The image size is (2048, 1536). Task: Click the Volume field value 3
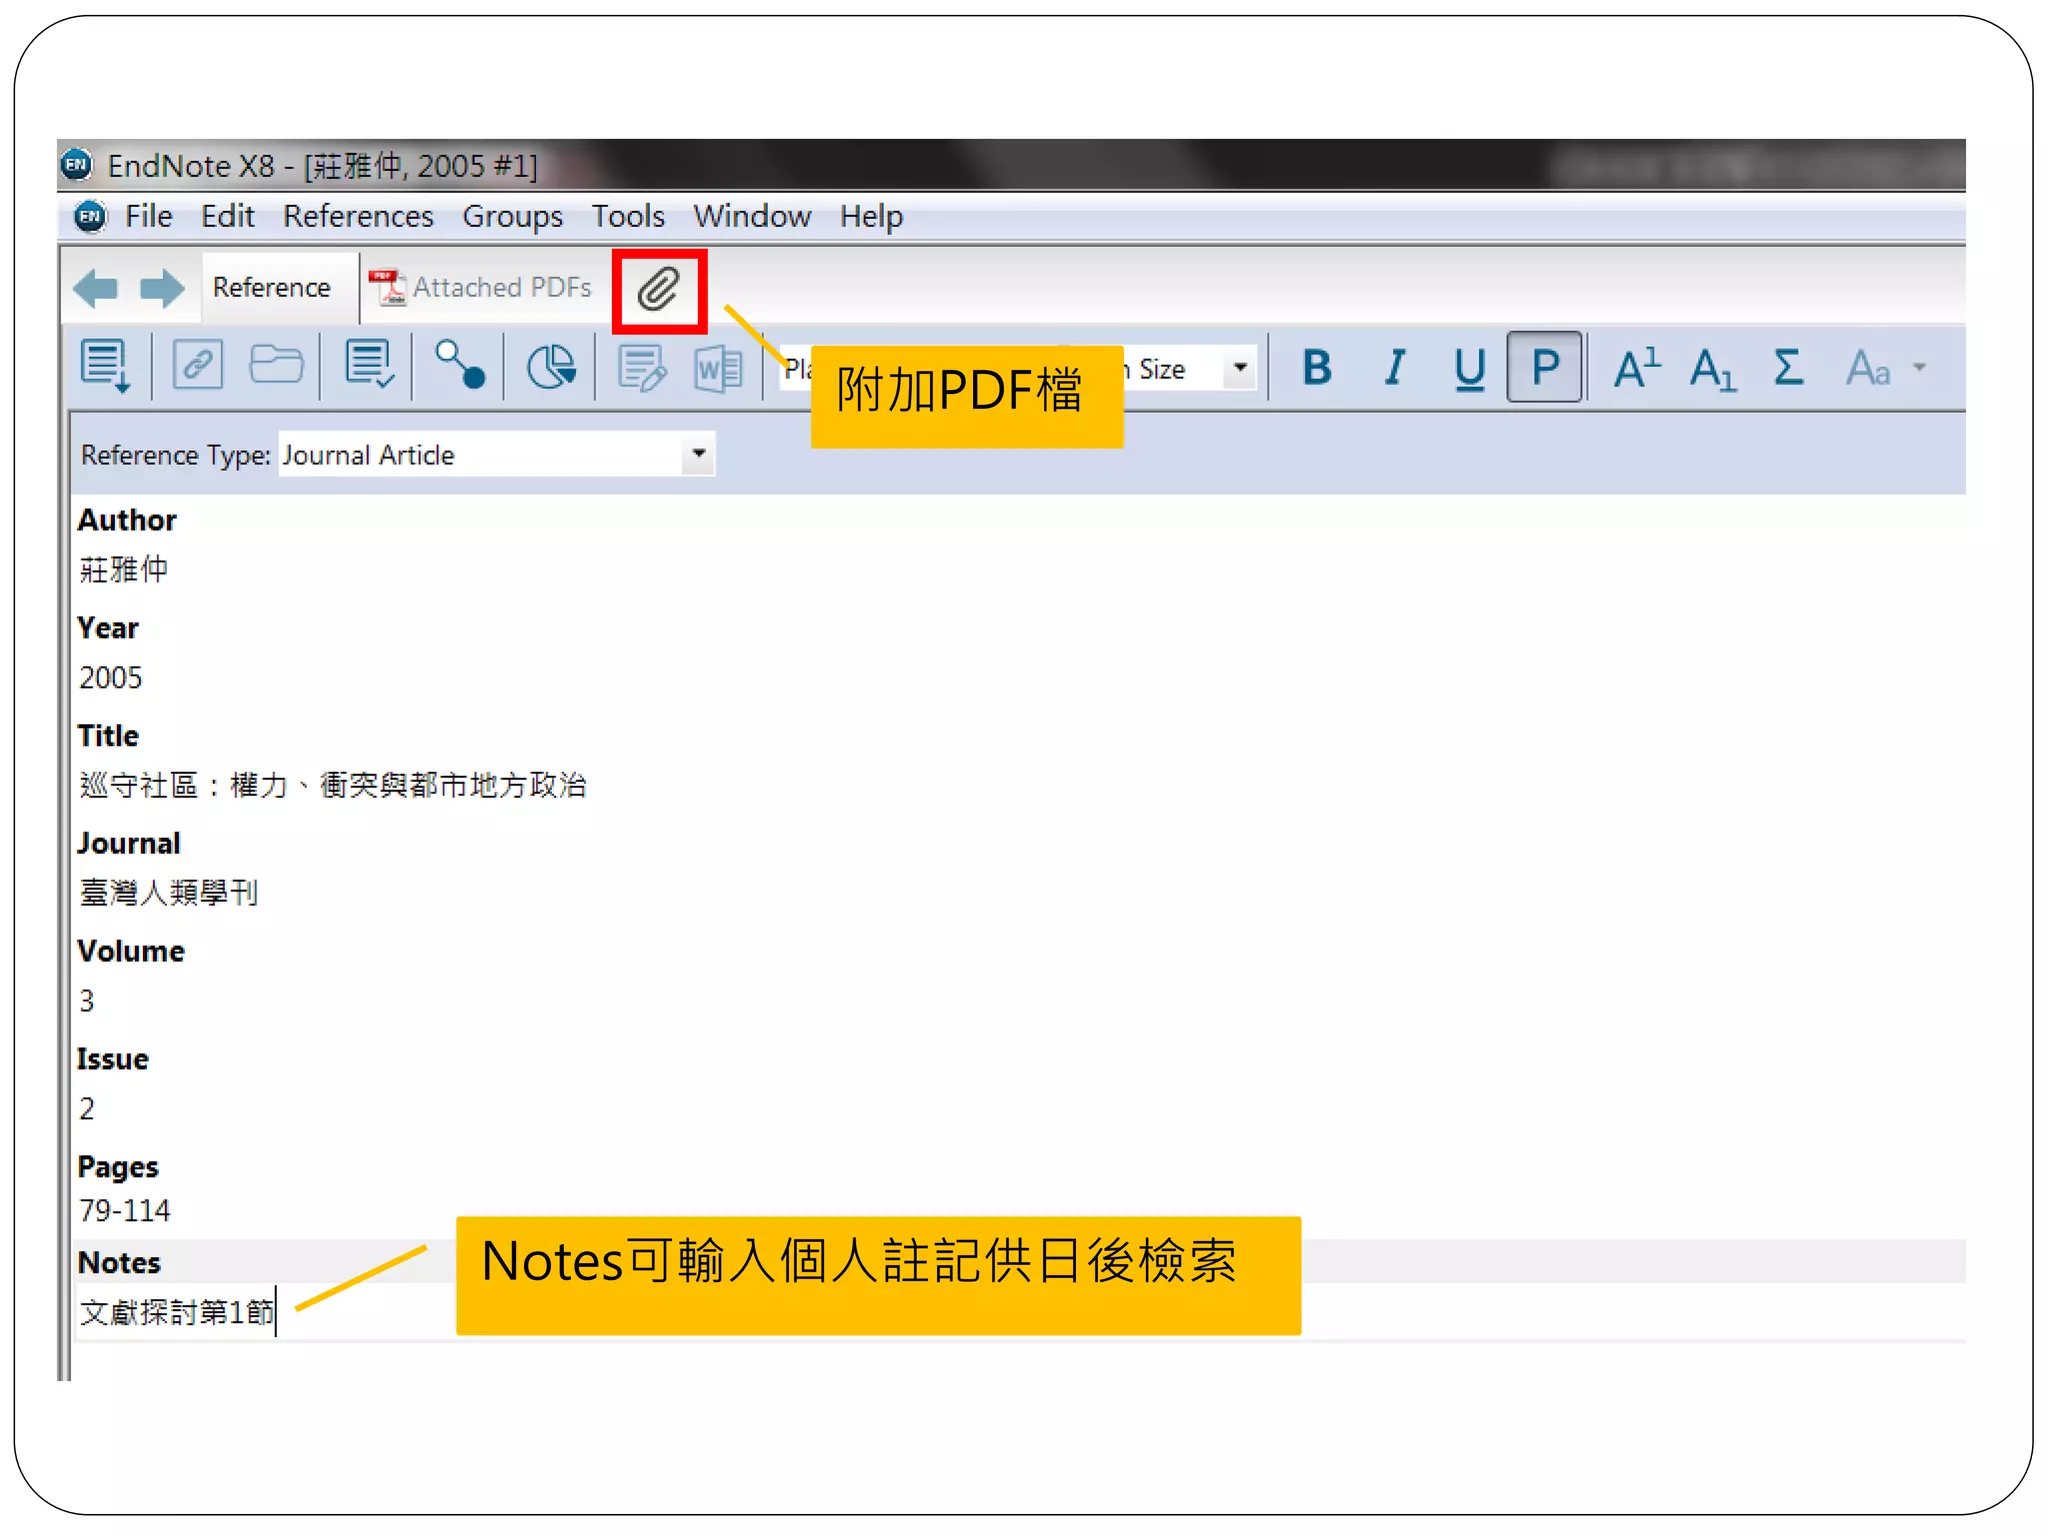87,1000
